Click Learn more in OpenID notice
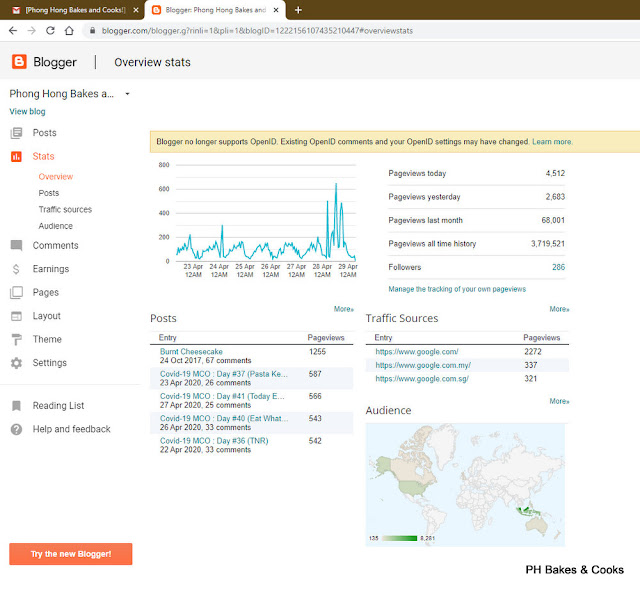The width and height of the screenshot is (640, 589). (552, 142)
